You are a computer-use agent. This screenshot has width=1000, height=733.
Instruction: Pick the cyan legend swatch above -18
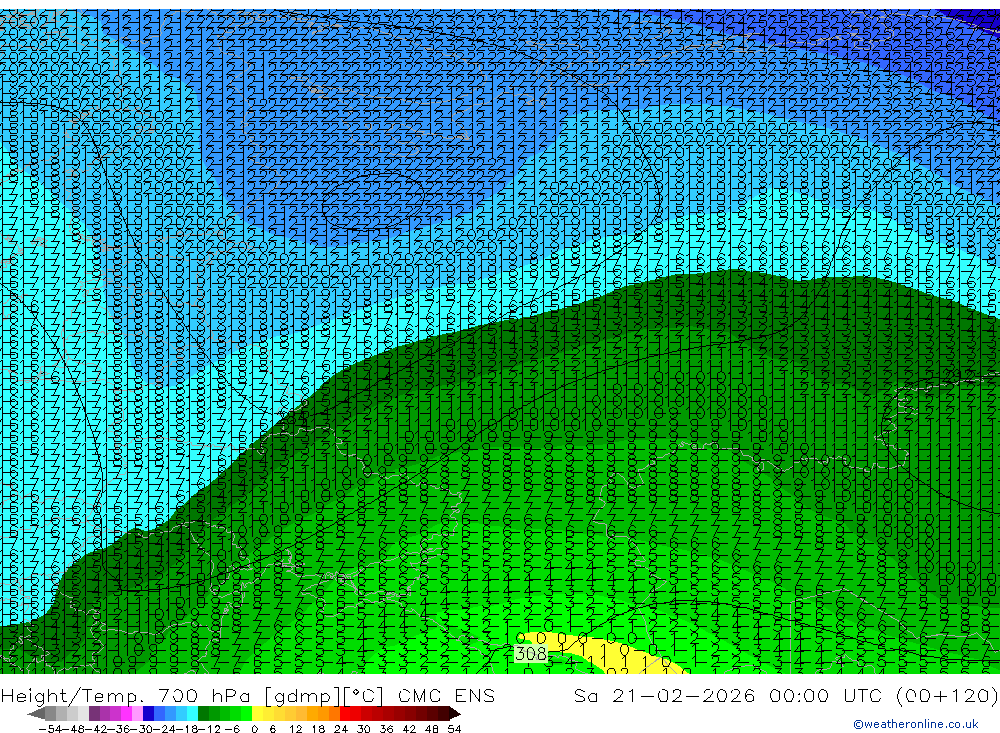click(x=192, y=714)
